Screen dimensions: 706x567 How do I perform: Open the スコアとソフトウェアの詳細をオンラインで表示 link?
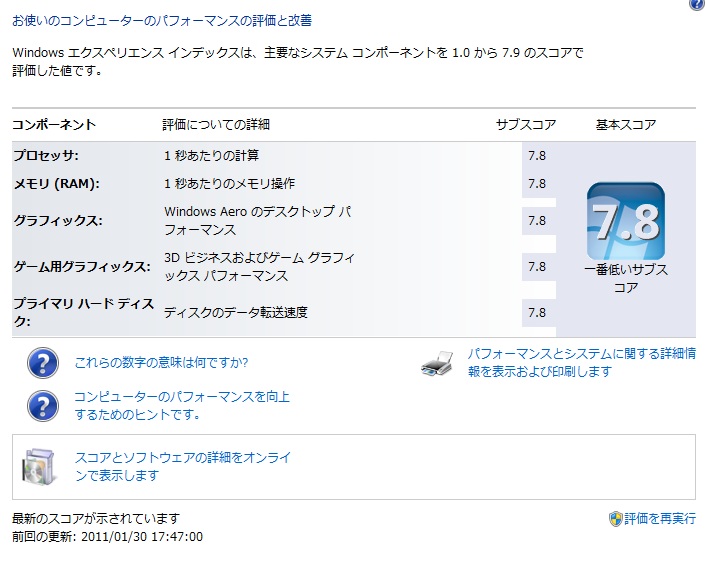183,467
